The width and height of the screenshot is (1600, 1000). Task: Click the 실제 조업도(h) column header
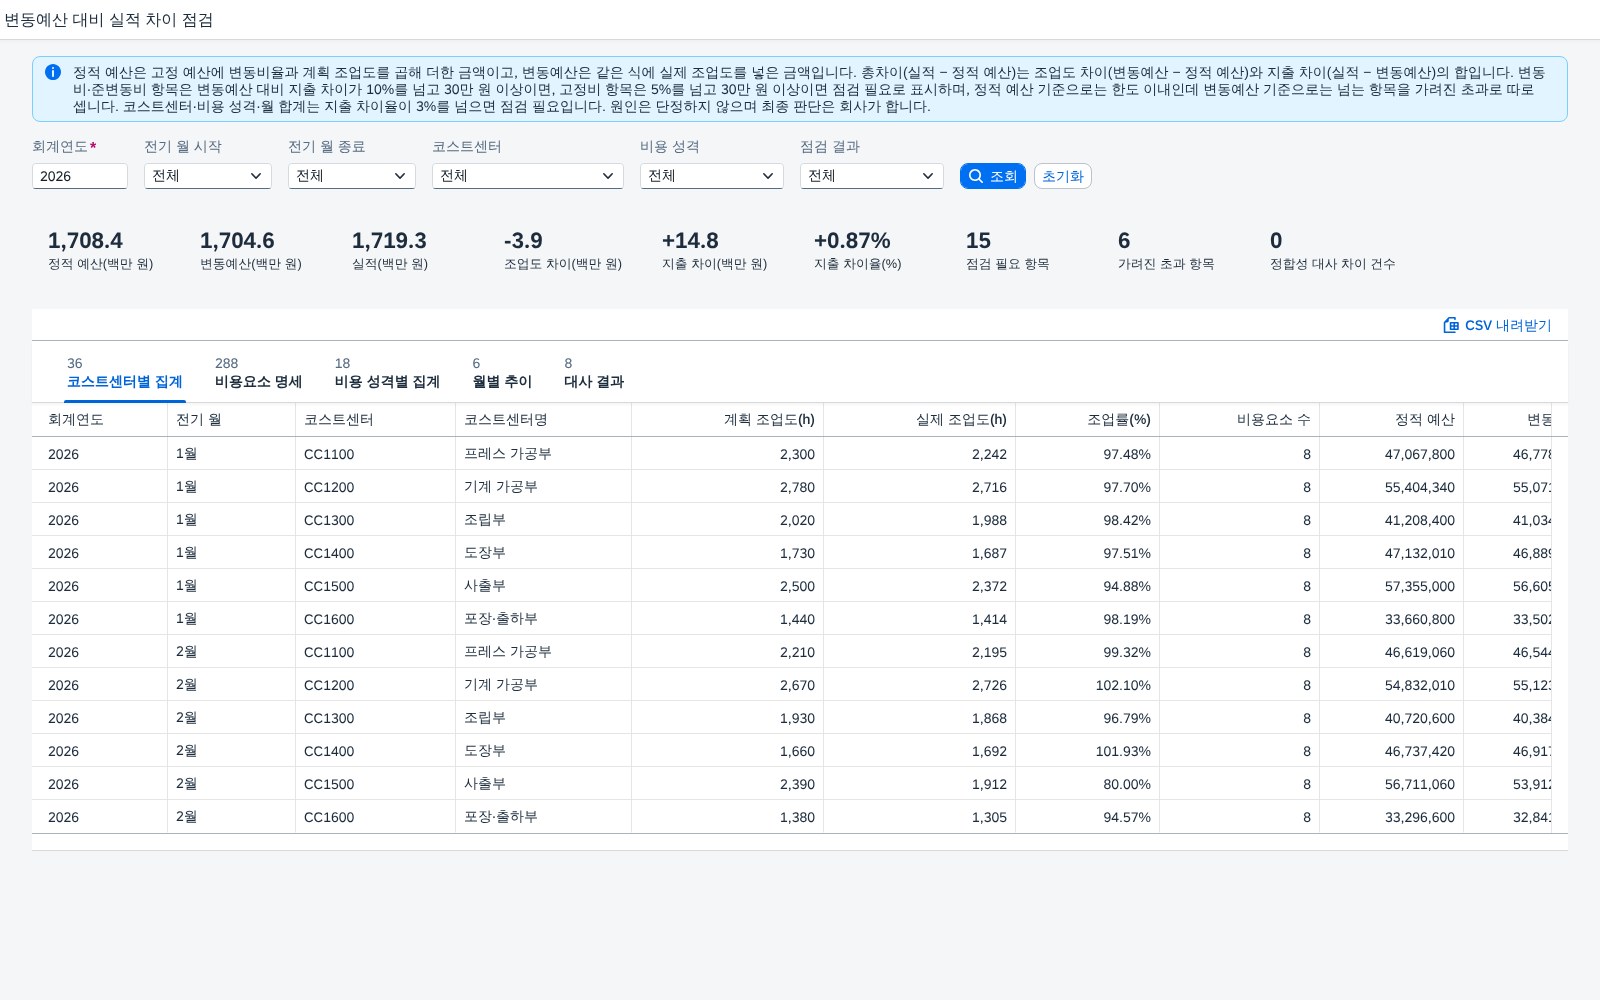pos(920,420)
